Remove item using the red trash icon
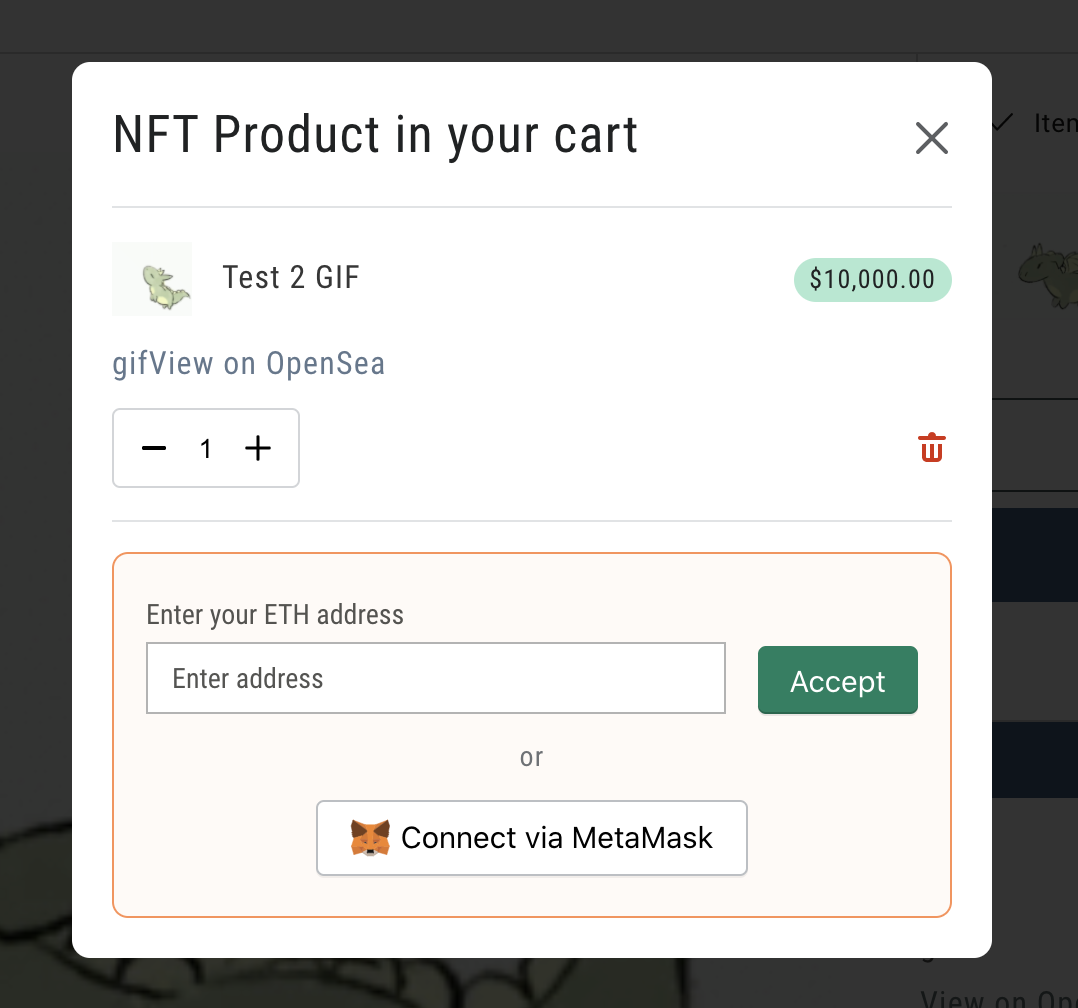1078x1008 pixels. click(x=931, y=448)
